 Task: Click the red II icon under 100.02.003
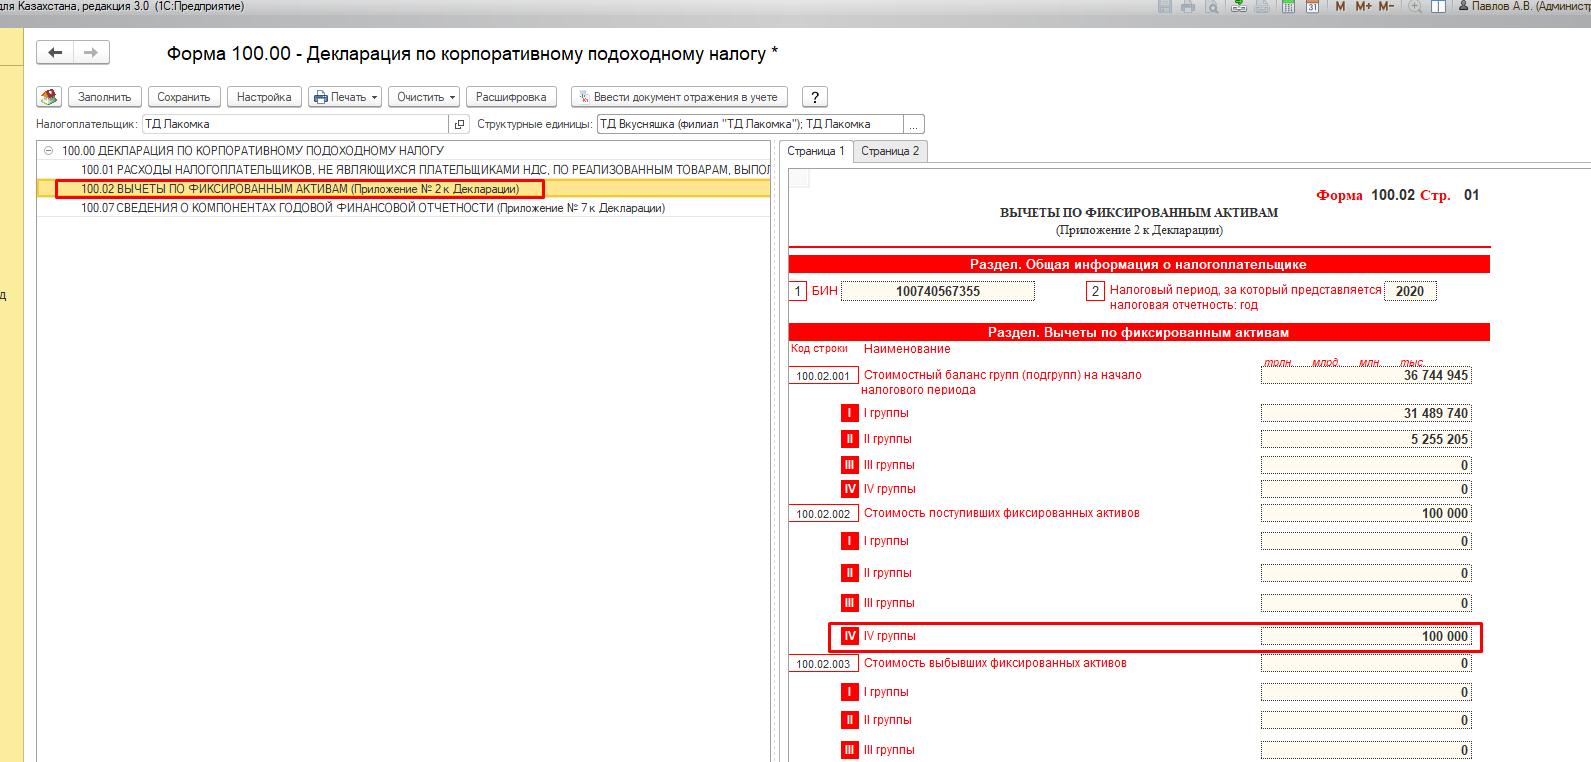click(850, 720)
